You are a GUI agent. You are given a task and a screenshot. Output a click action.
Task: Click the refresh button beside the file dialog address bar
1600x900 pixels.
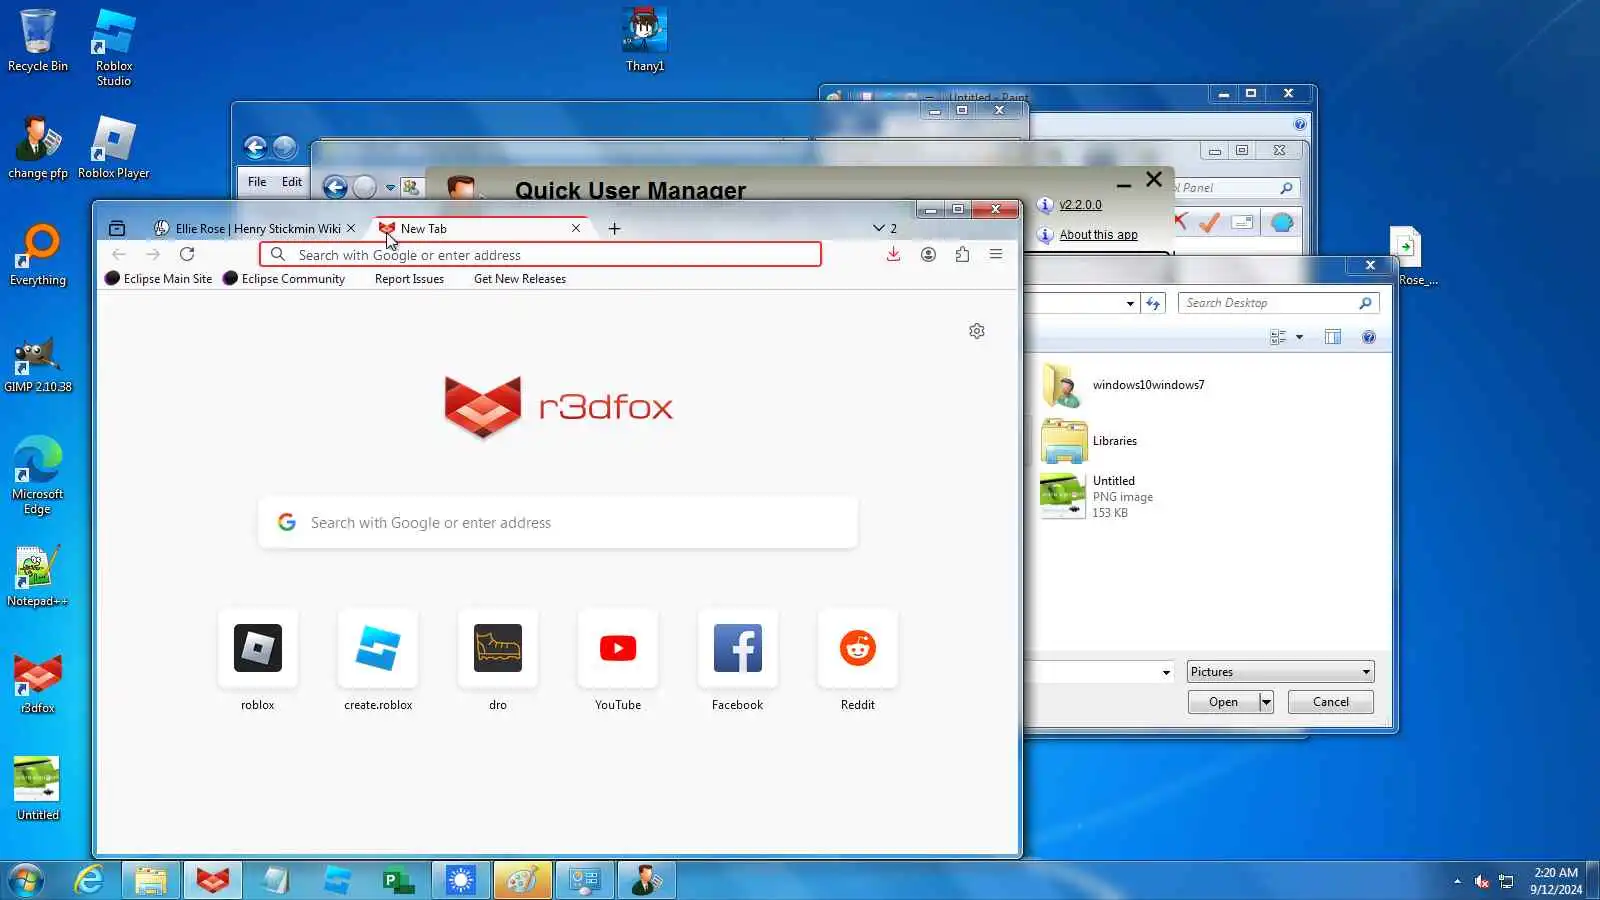[x=1154, y=303]
